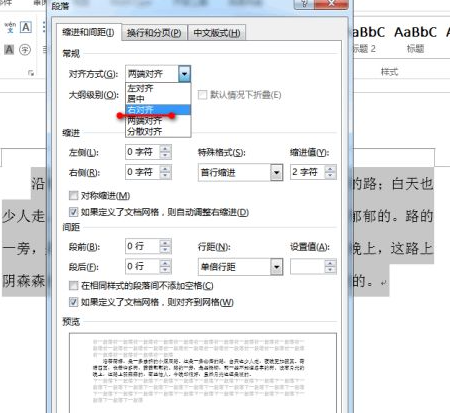Apply the 标题 style in Word
The width and height of the screenshot is (450, 413).
pyautogui.click(x=415, y=39)
